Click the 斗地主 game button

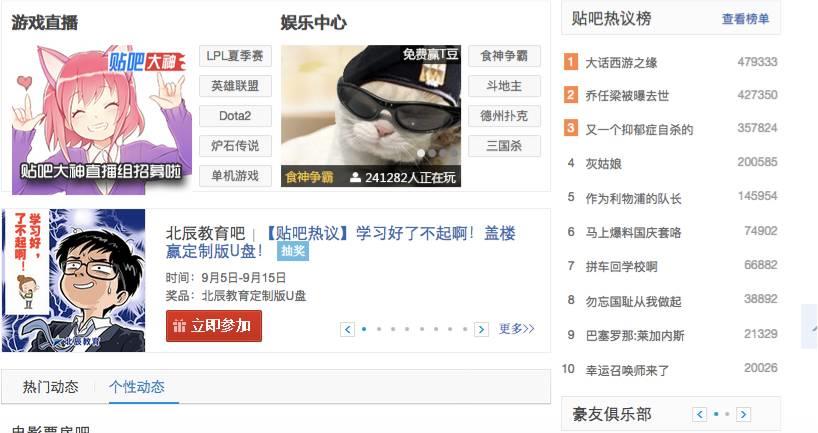(x=504, y=86)
